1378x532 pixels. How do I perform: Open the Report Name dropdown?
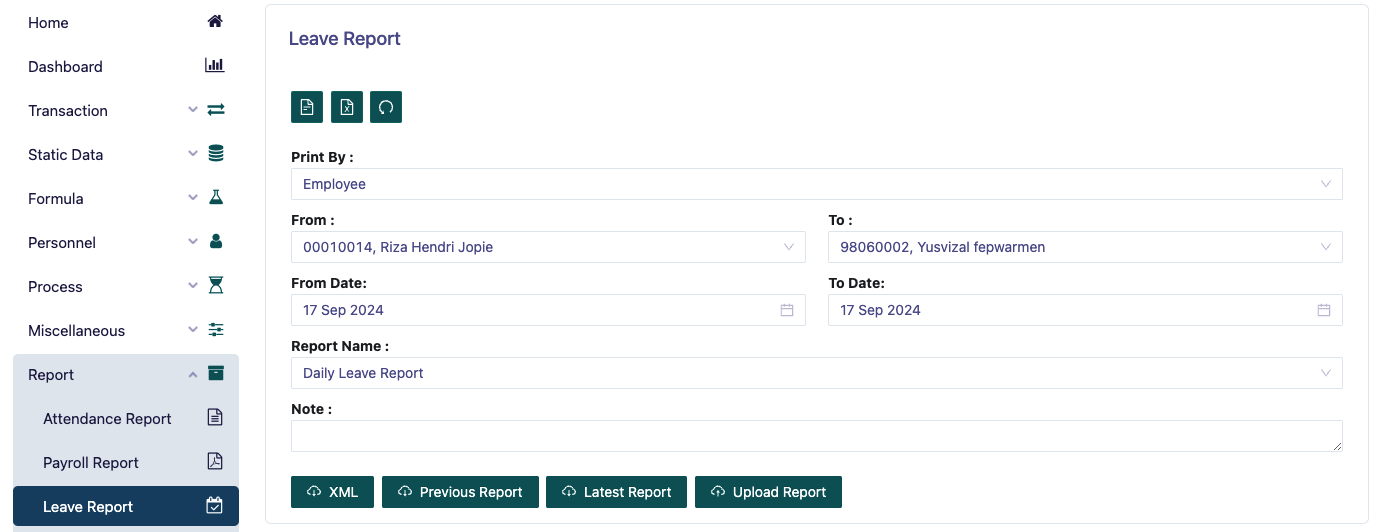coord(816,373)
